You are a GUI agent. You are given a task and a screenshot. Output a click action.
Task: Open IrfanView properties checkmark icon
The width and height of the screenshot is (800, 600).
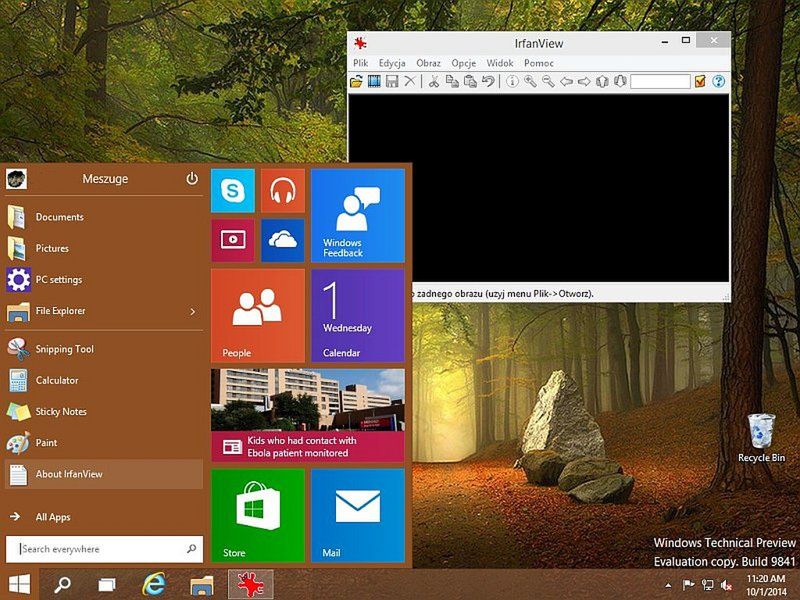point(700,81)
